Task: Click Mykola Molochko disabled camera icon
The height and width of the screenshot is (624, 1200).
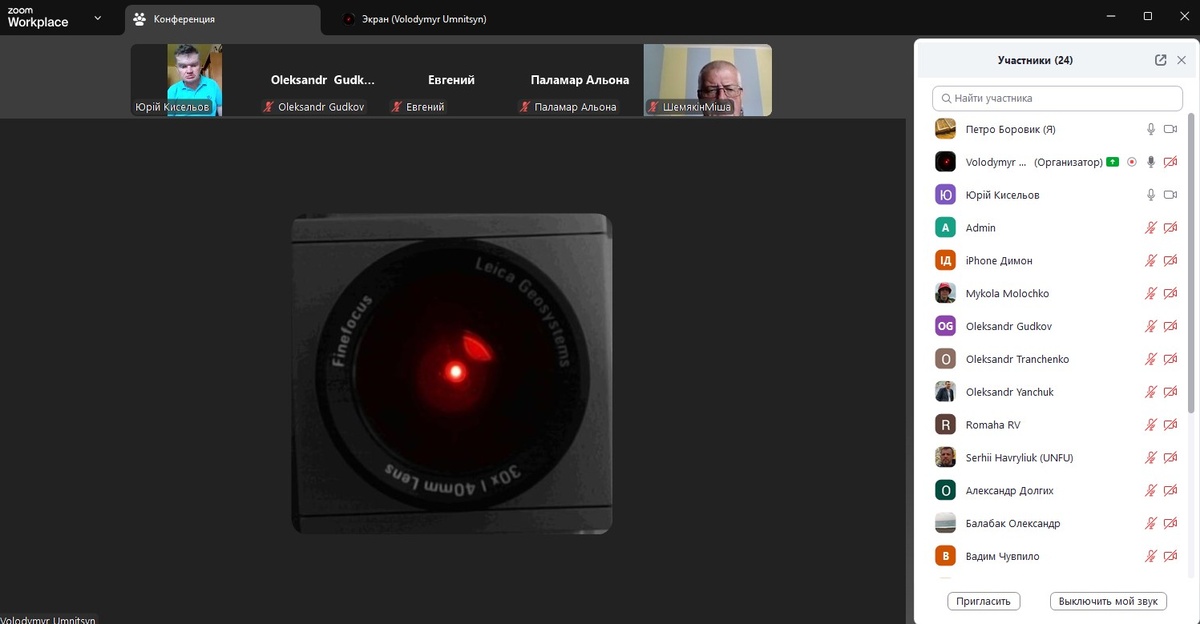Action: click(1170, 294)
